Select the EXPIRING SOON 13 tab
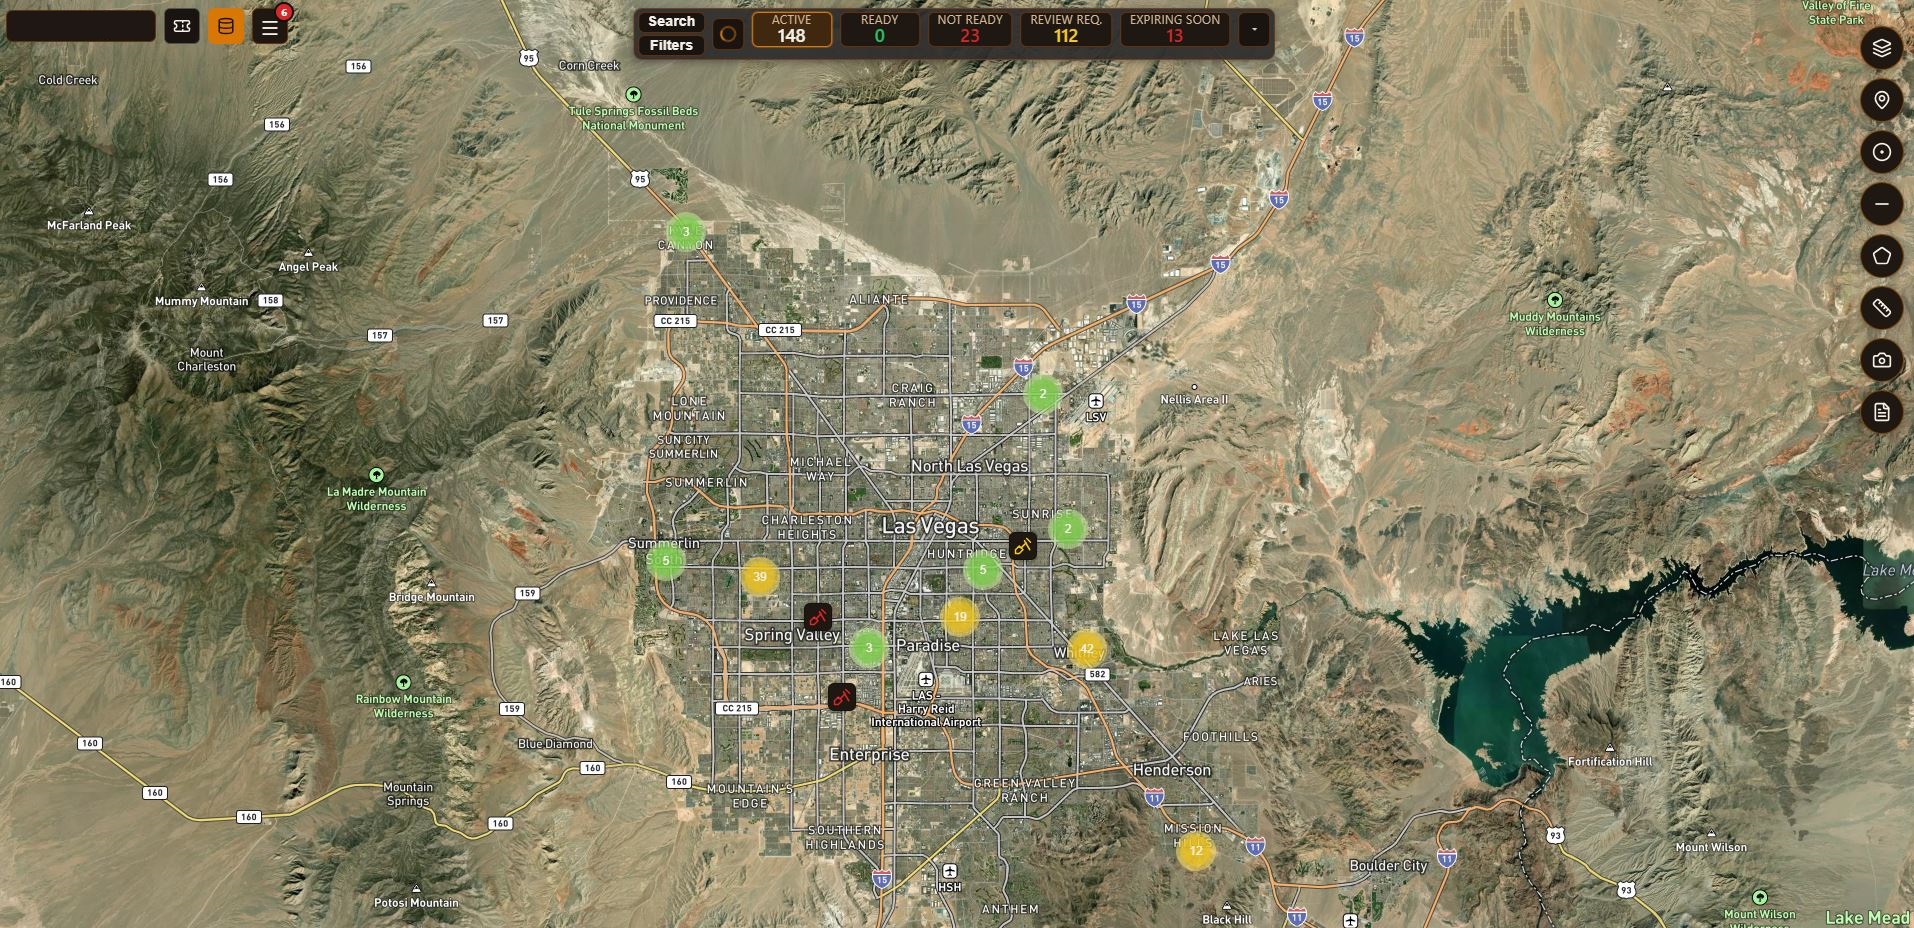Image resolution: width=1914 pixels, height=928 pixels. pos(1175,30)
